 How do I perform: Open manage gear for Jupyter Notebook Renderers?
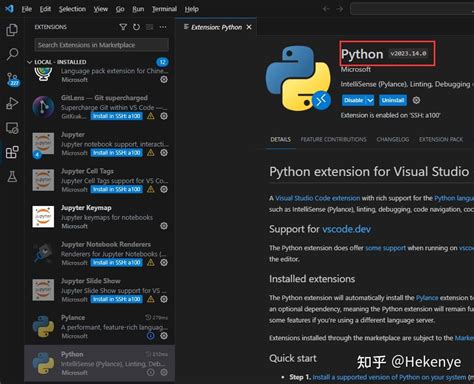pos(164,263)
